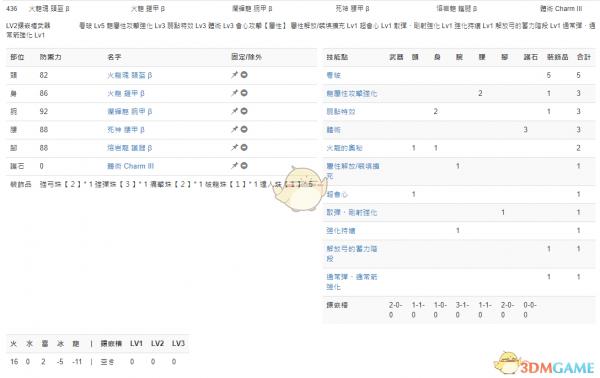The width and height of the screenshot is (600, 378).
Task: Open the 火龍魂 頭盔 β armor link
Action: [x=129, y=75]
